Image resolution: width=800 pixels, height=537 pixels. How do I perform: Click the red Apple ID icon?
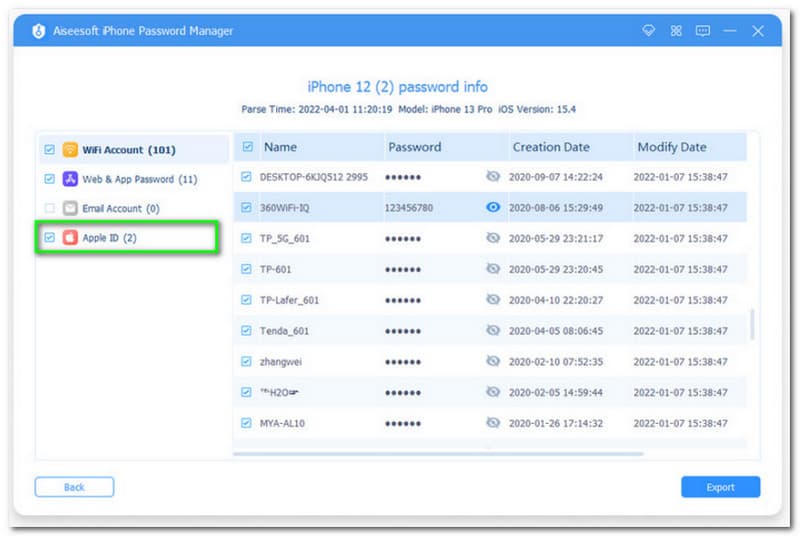[x=70, y=238]
